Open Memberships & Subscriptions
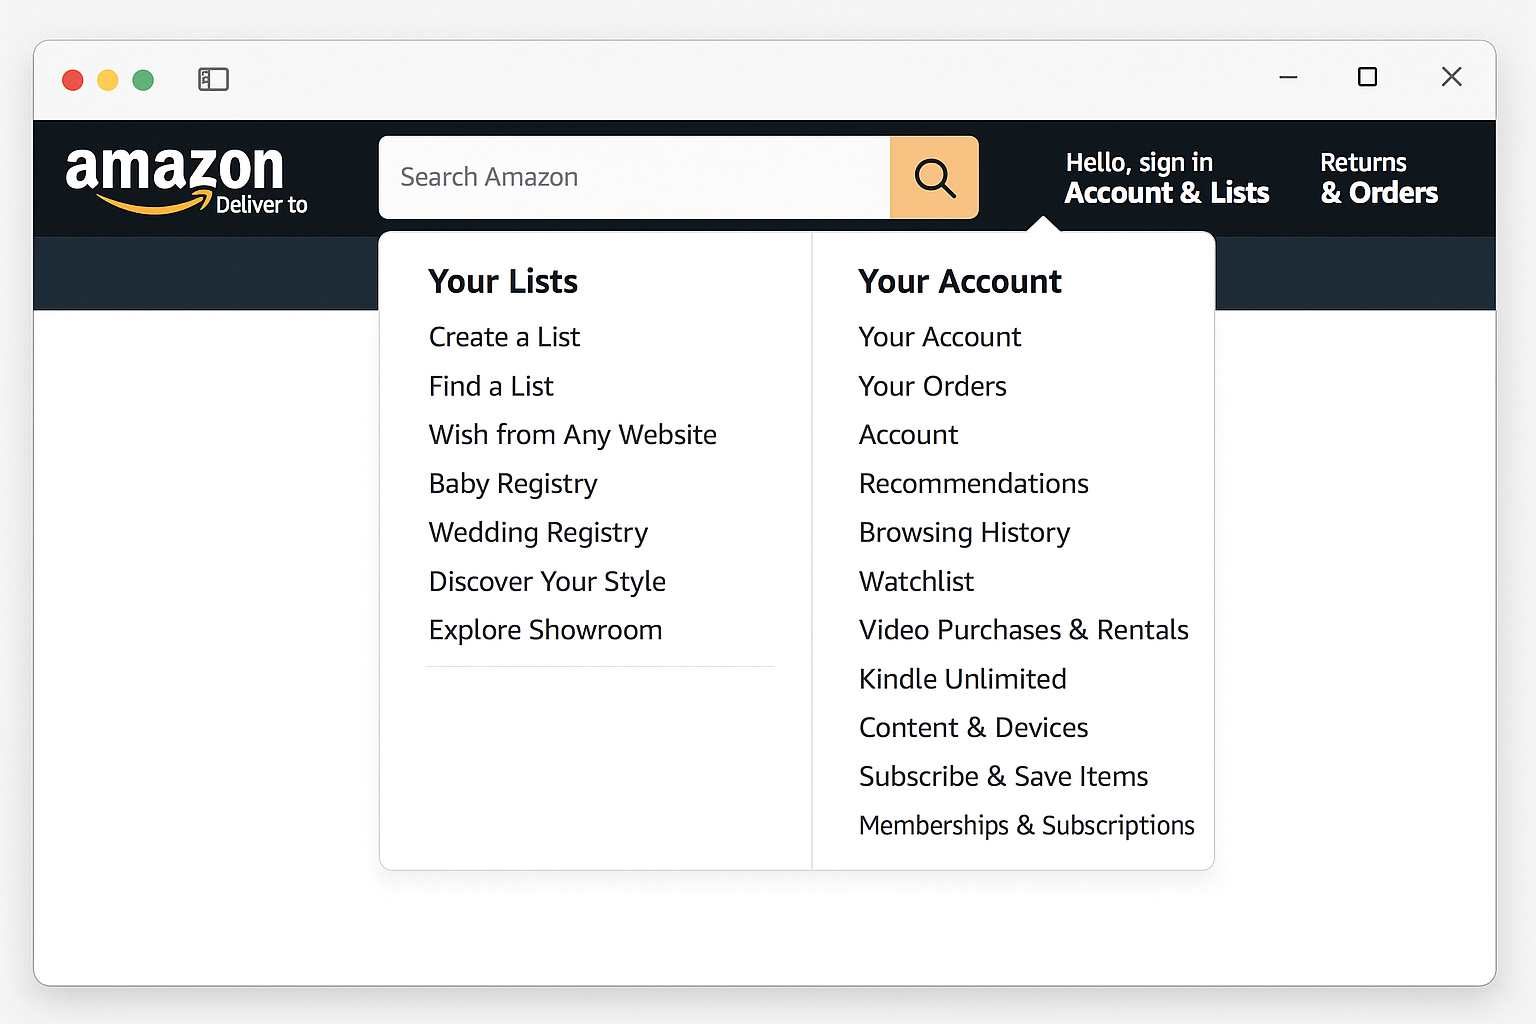The height and width of the screenshot is (1024, 1536). (x=1026, y=825)
